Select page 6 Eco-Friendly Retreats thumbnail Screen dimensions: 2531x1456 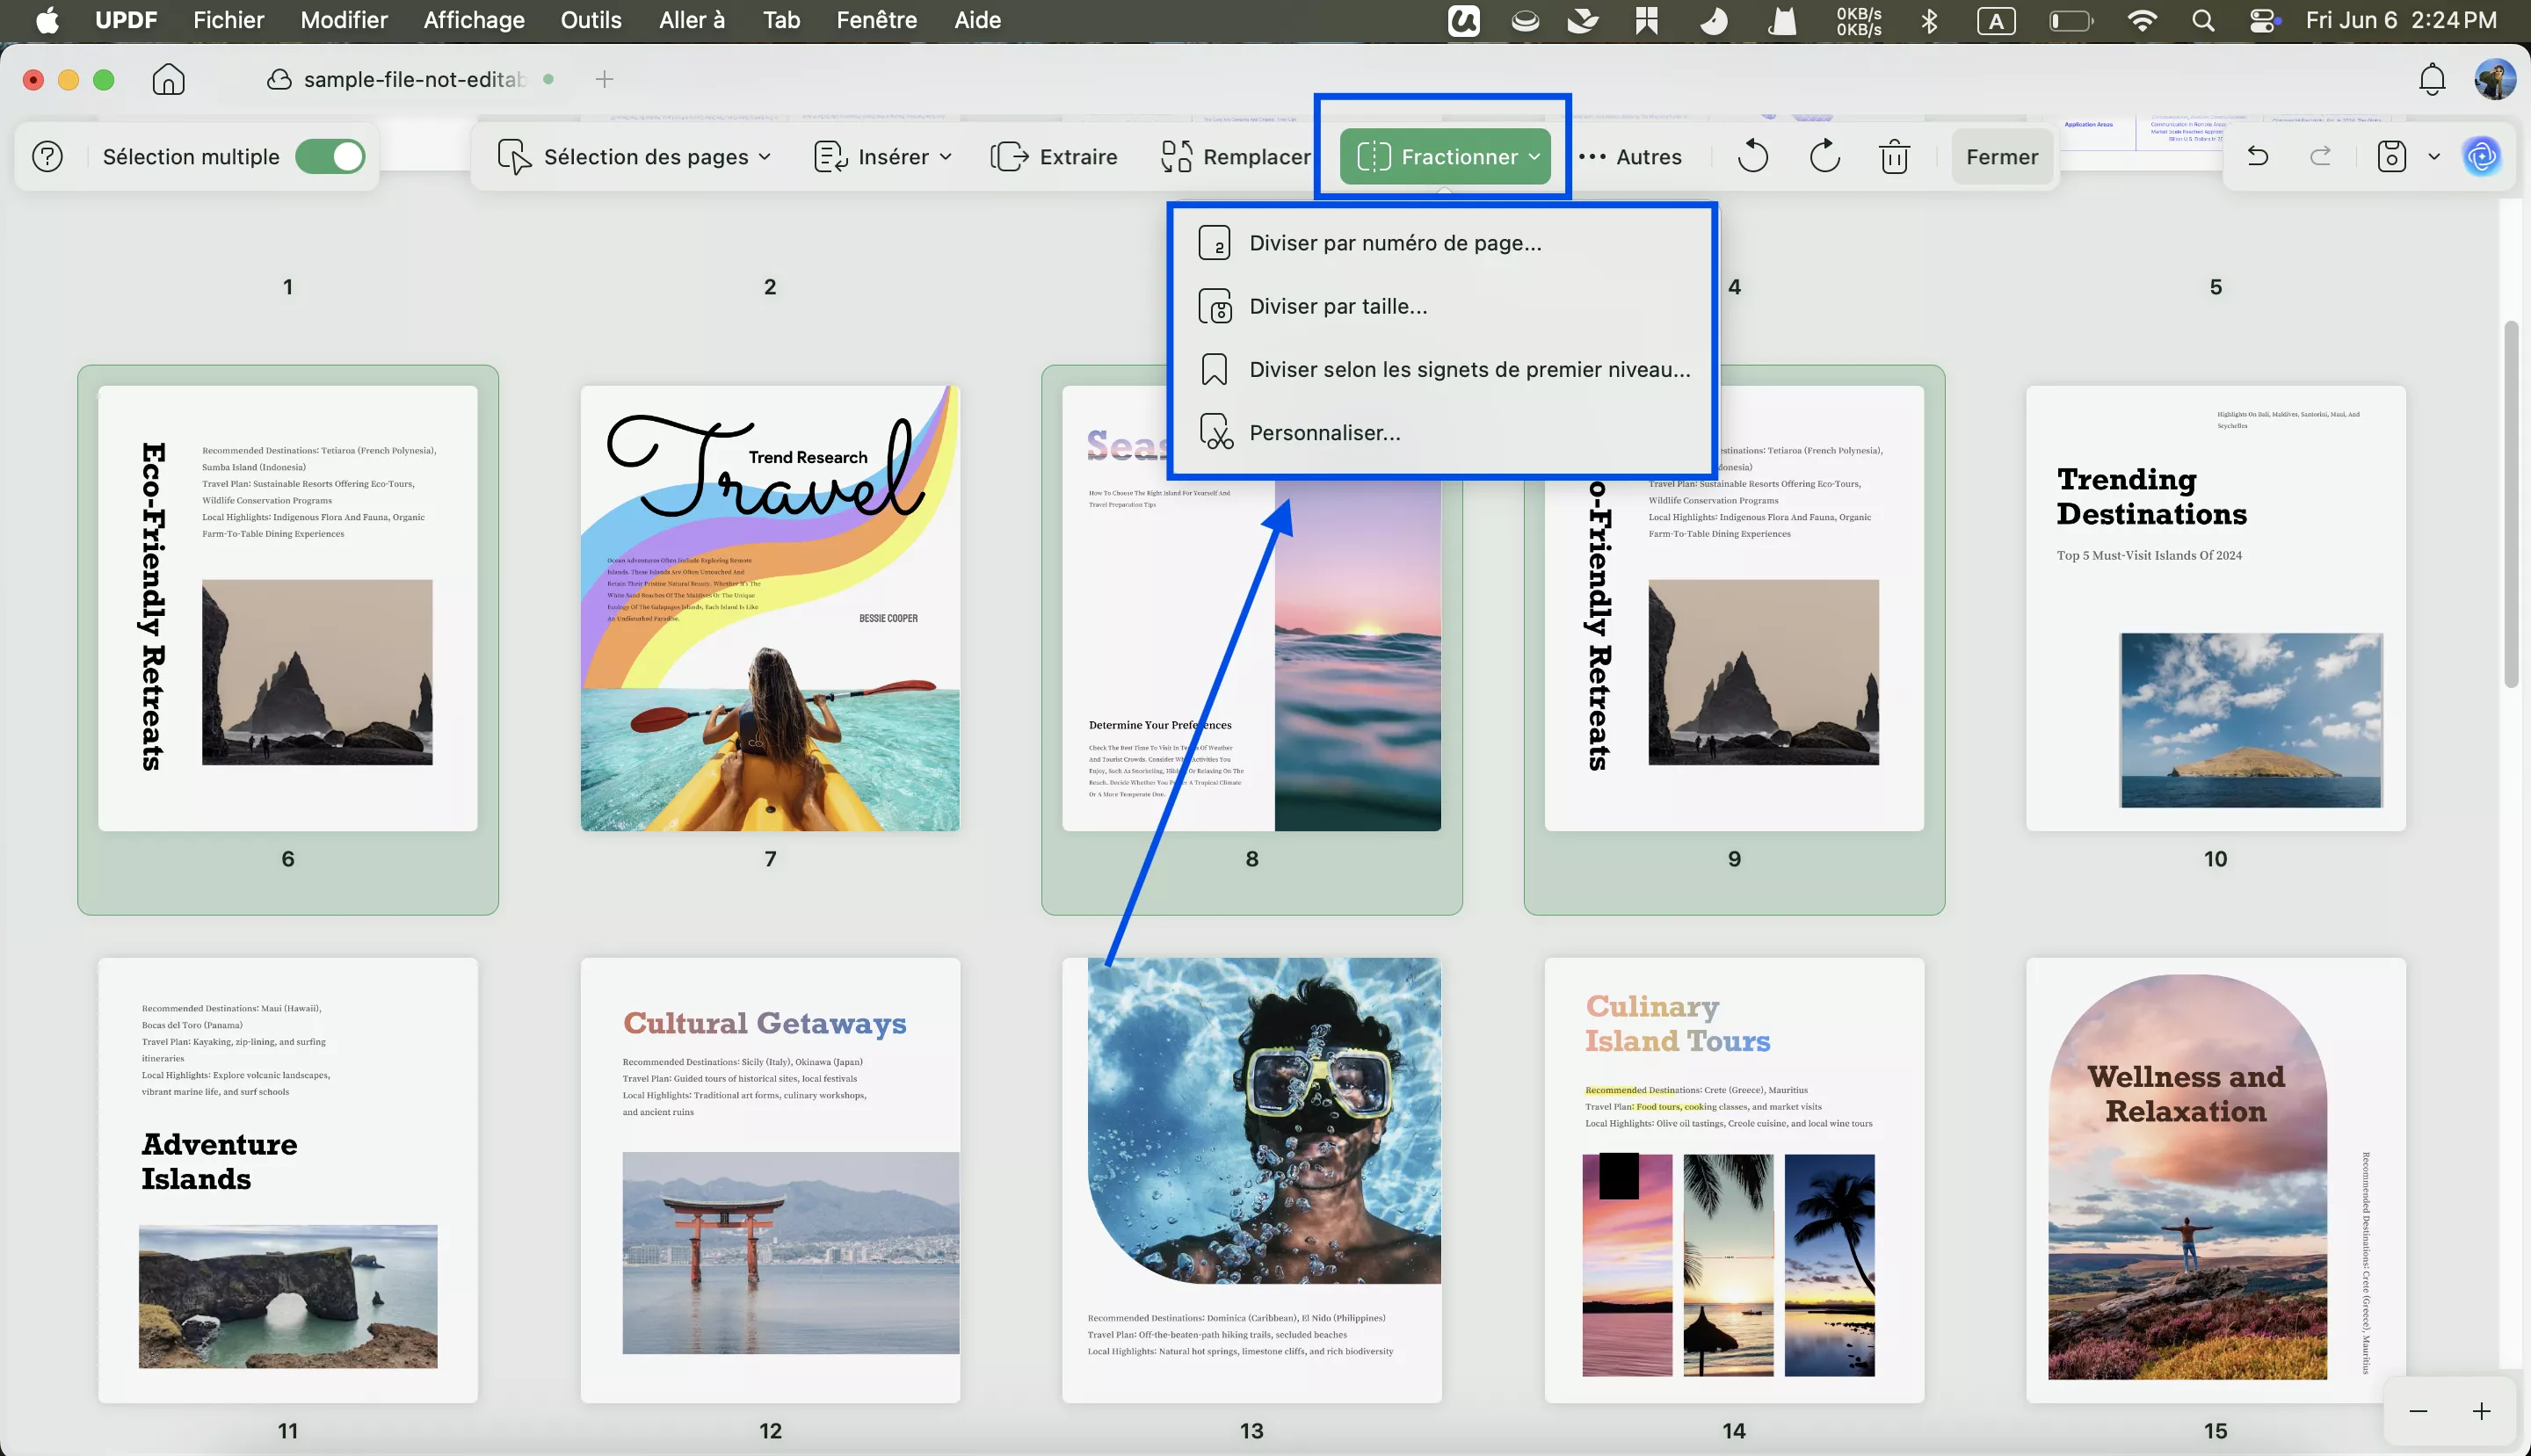click(288, 608)
